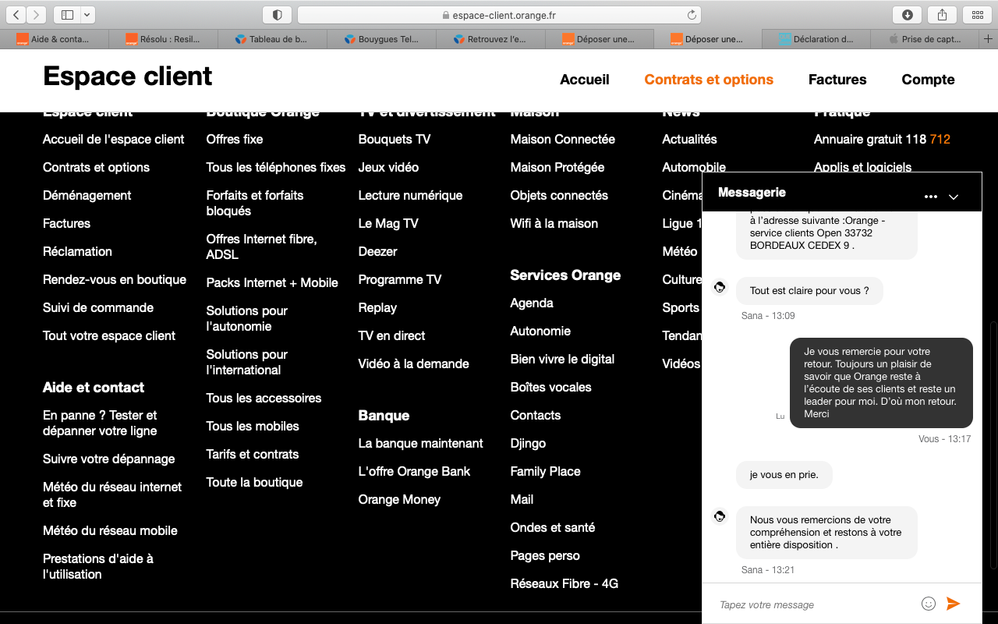Click the privacy shield icon
Screen dimensions: 998x624
pyautogui.click(x=277, y=15)
